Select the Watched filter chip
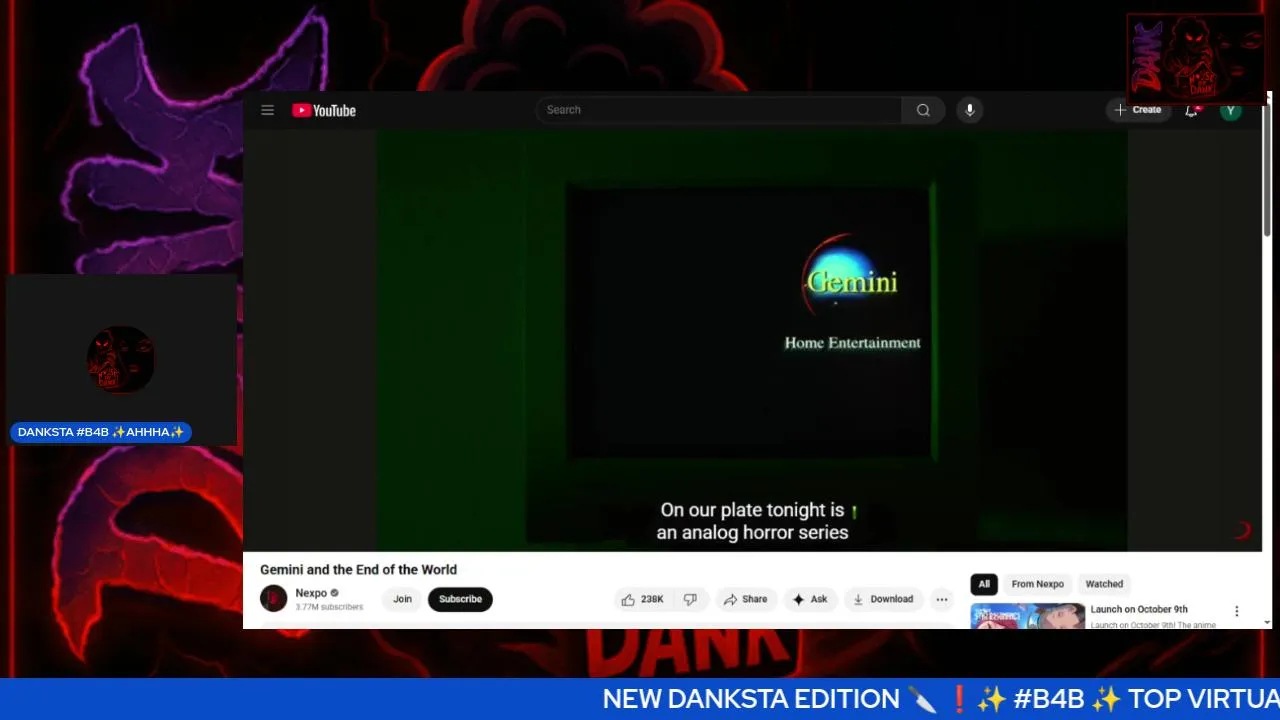 [x=1104, y=584]
